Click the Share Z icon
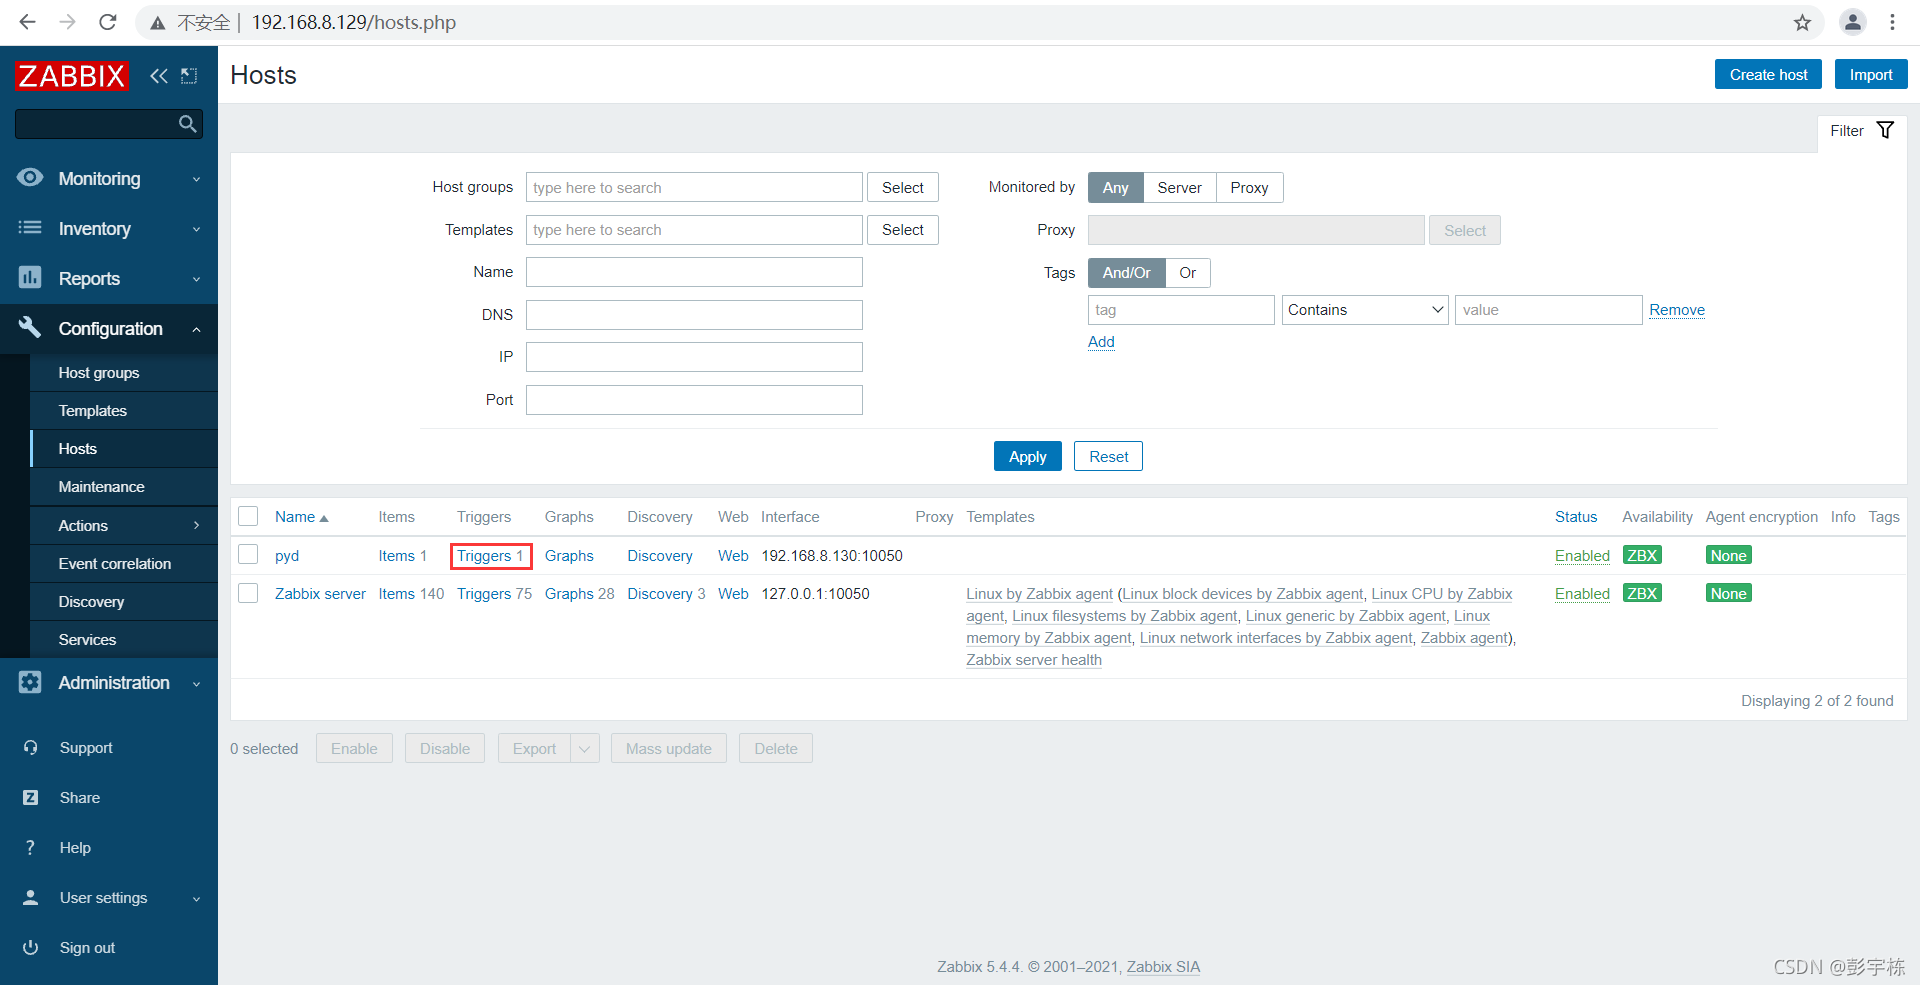The image size is (1920, 985). [31, 798]
